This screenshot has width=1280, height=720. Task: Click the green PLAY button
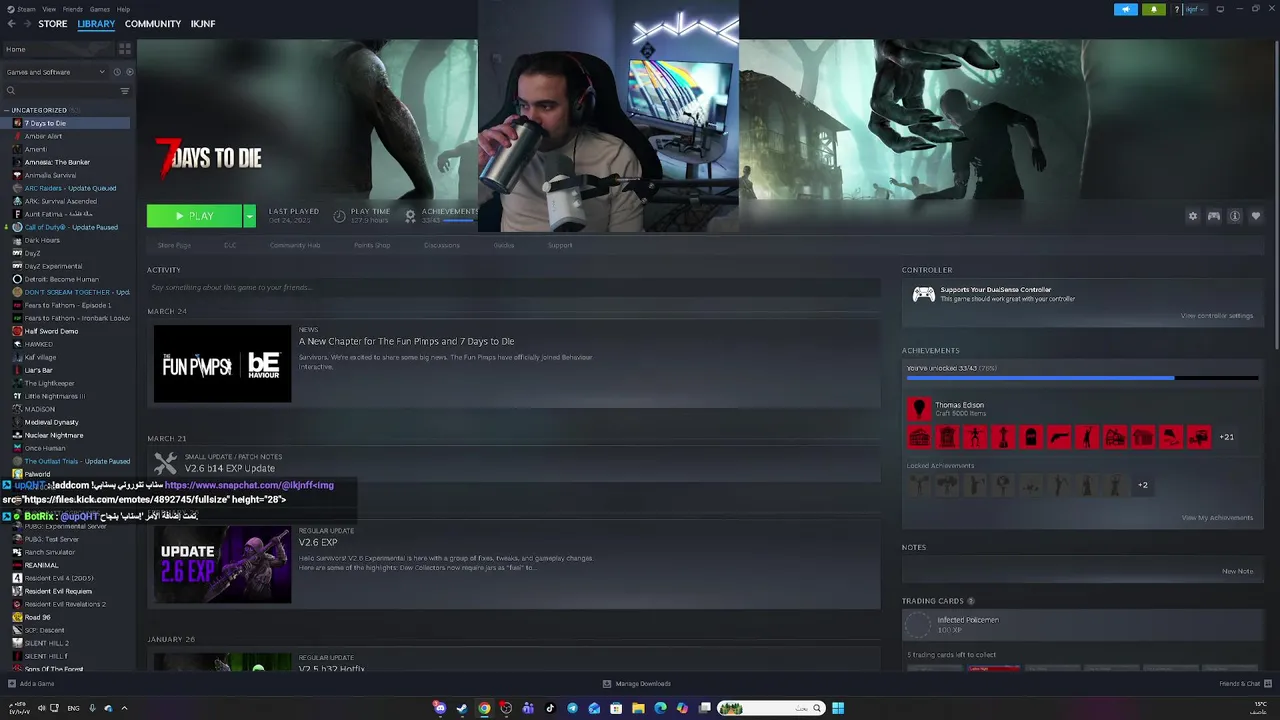(194, 216)
